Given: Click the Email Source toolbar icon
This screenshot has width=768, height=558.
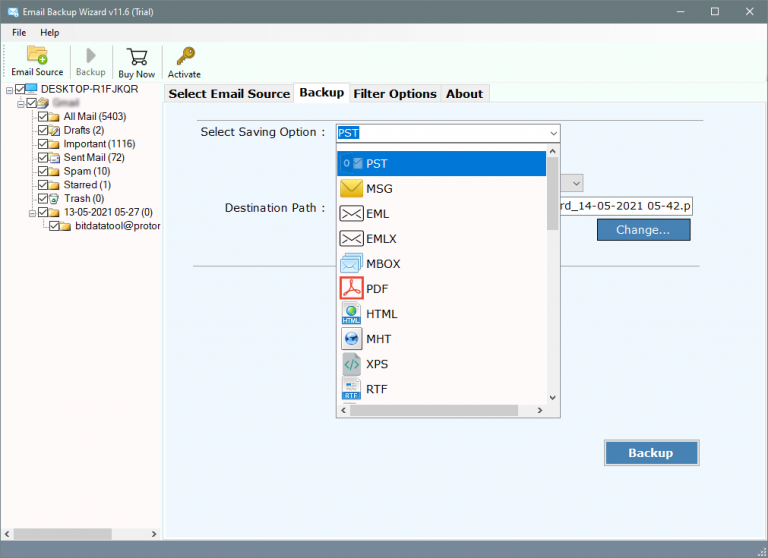Looking at the screenshot, I should coord(37,56).
